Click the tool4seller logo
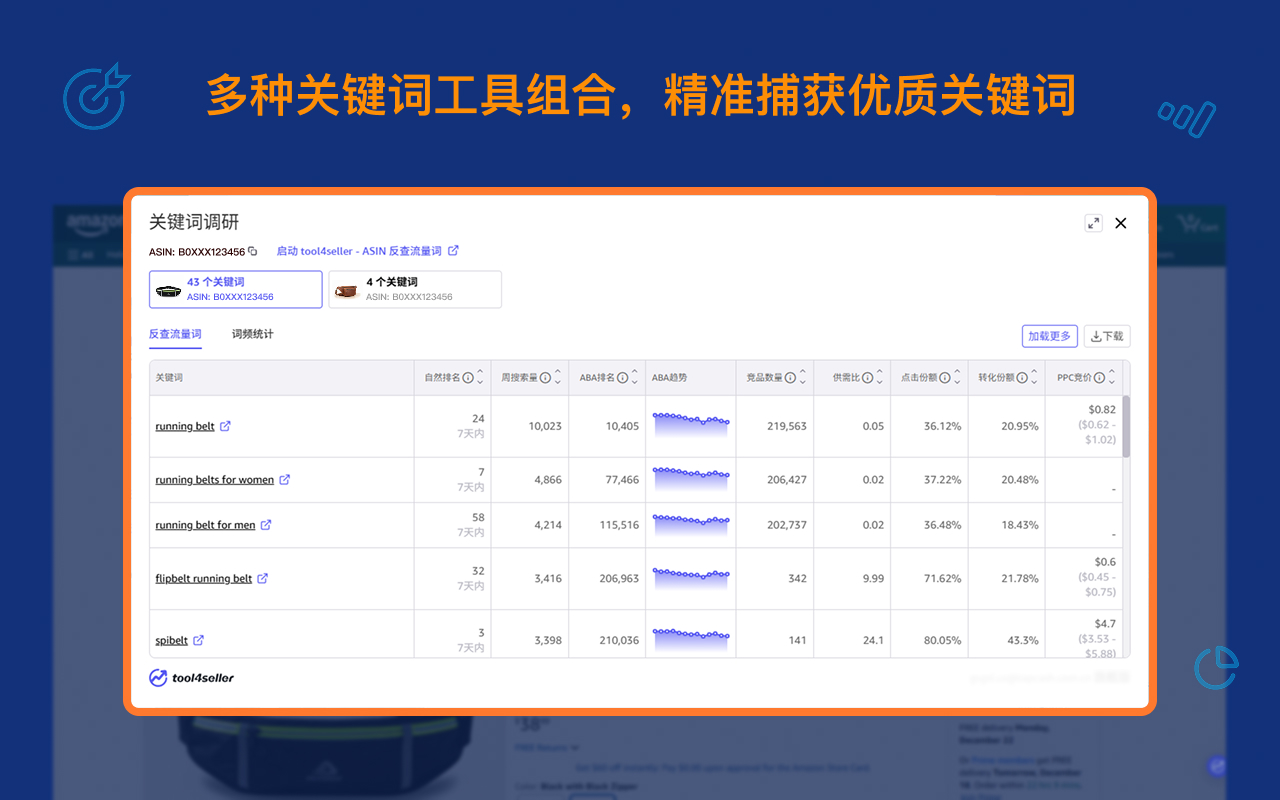The height and width of the screenshot is (800, 1280). tap(191, 677)
